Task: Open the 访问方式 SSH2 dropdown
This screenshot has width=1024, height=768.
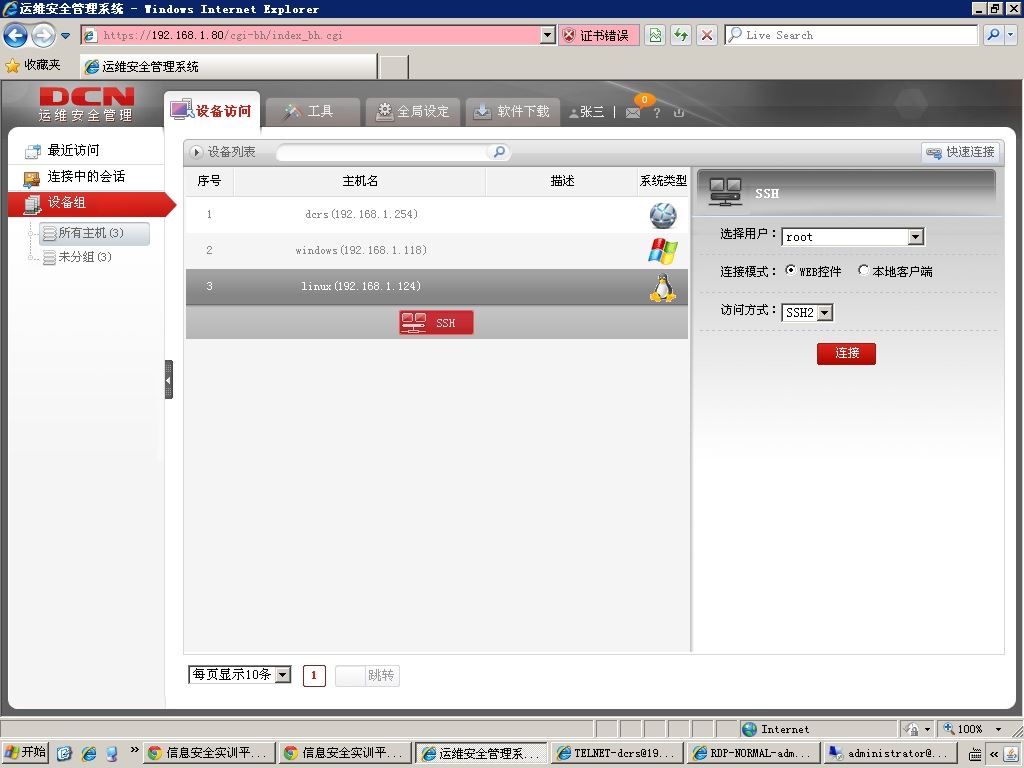Action: 807,313
